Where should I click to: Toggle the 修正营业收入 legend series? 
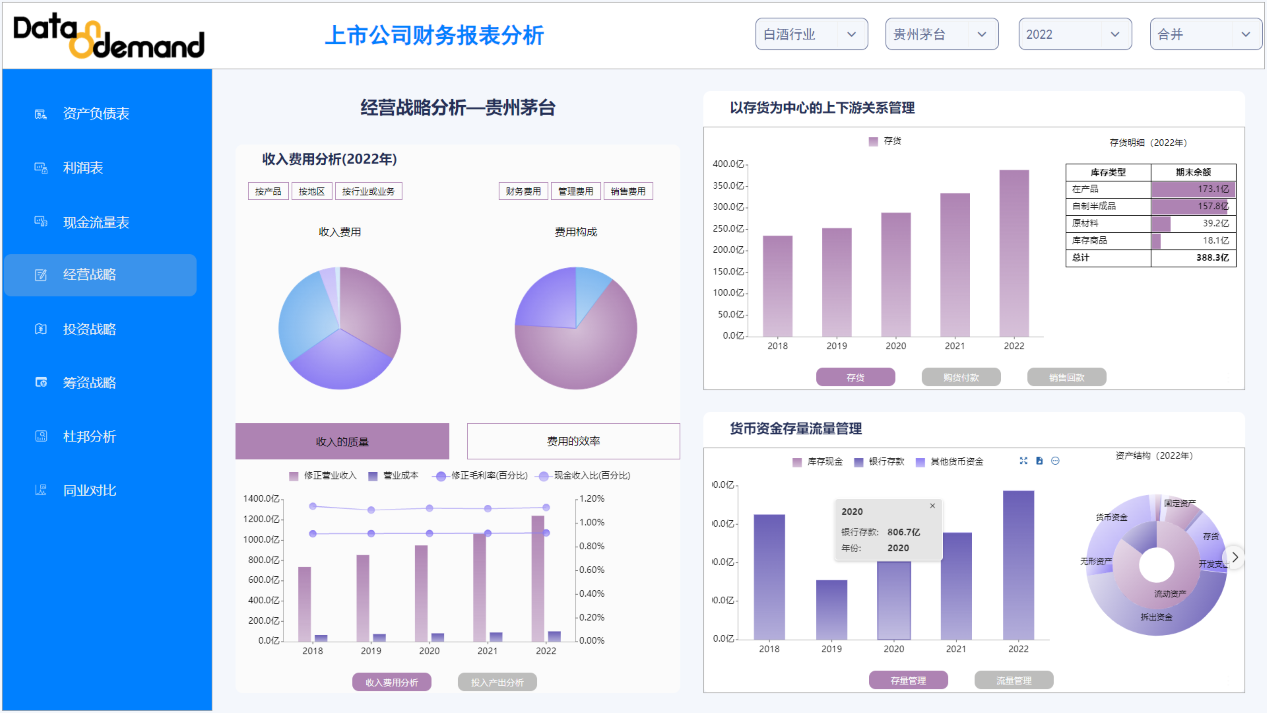(x=322, y=476)
